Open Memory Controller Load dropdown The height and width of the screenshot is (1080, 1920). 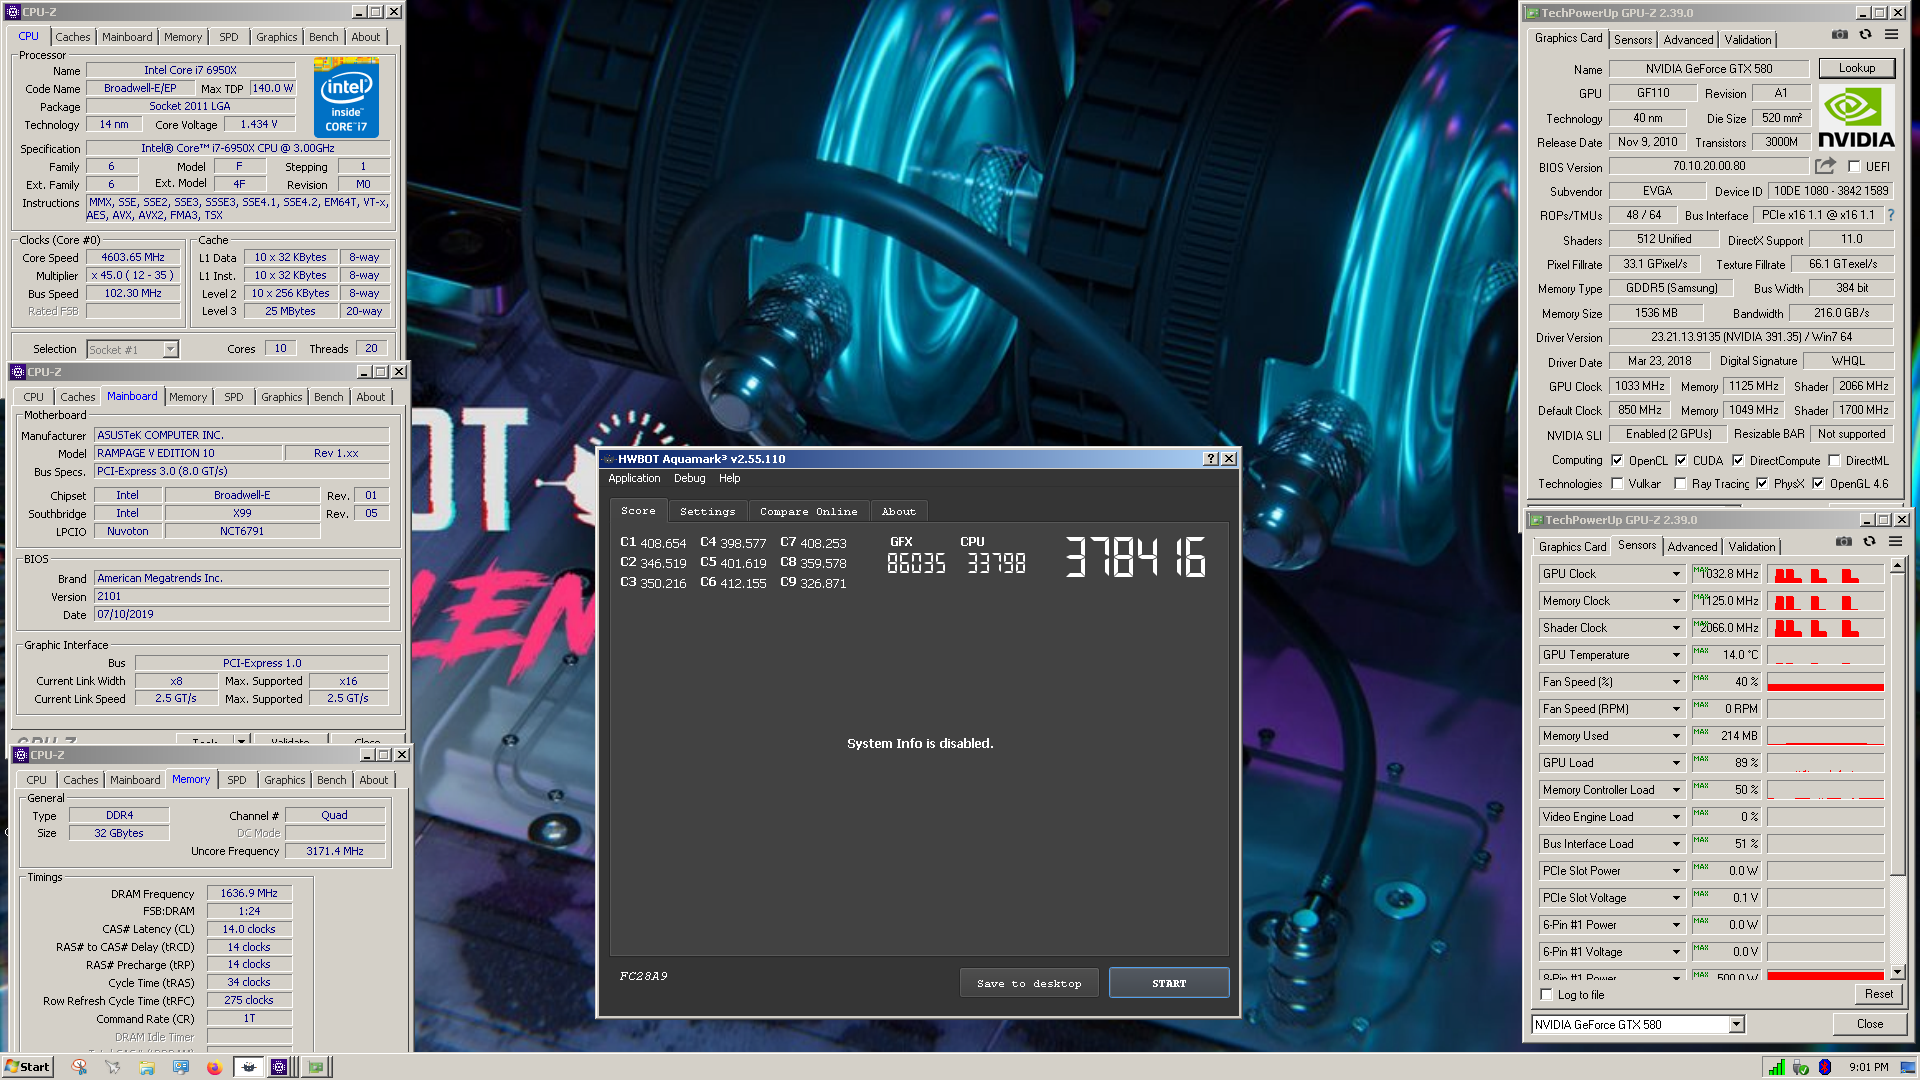pyautogui.click(x=1676, y=790)
